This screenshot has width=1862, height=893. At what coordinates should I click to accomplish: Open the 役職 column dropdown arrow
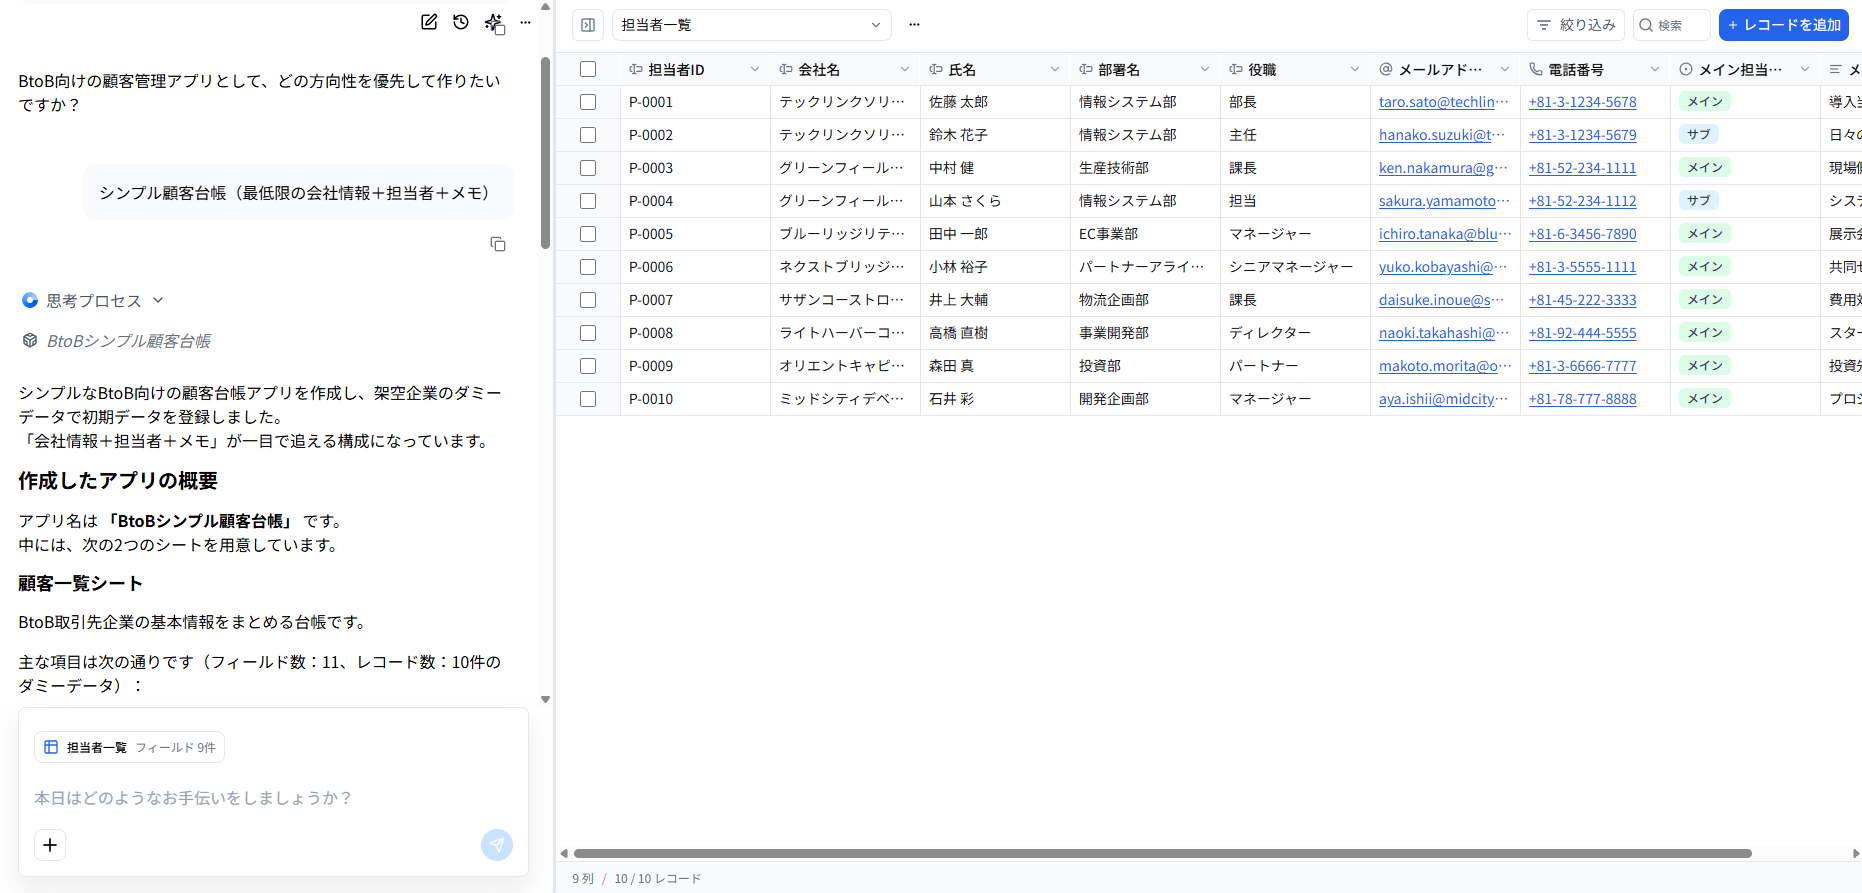pos(1354,69)
